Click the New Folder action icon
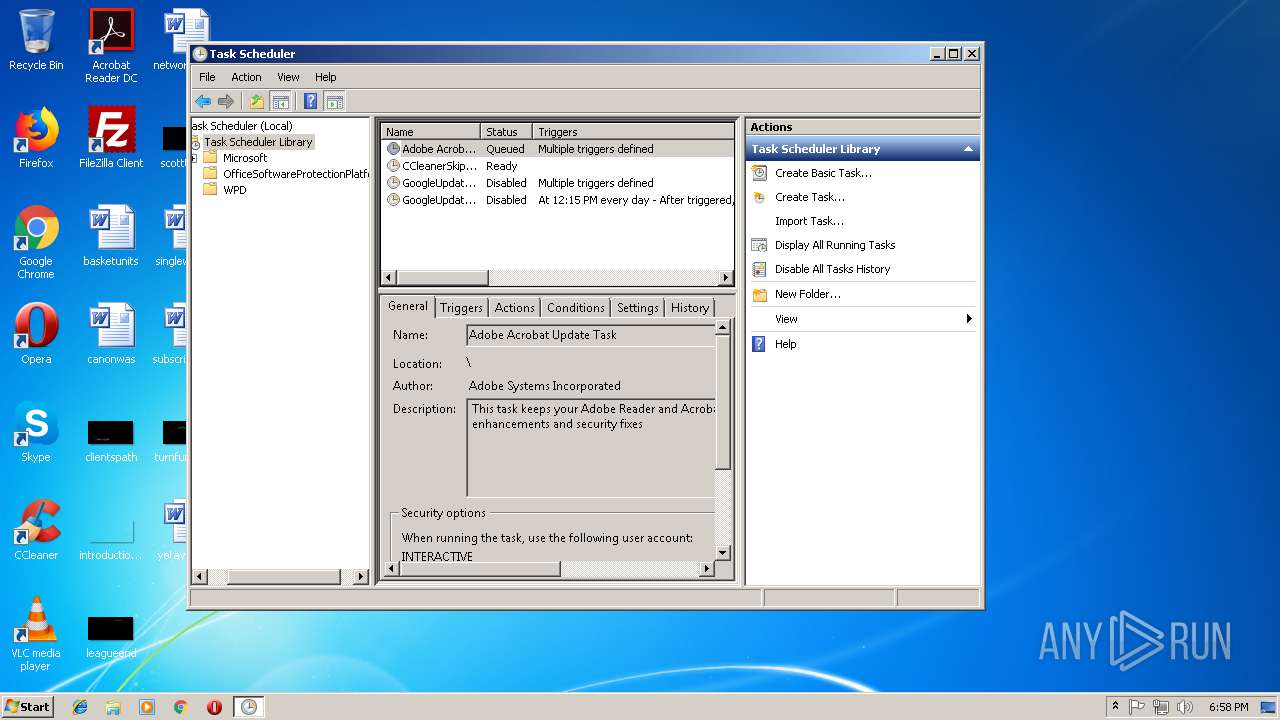1280x720 pixels. (760, 294)
